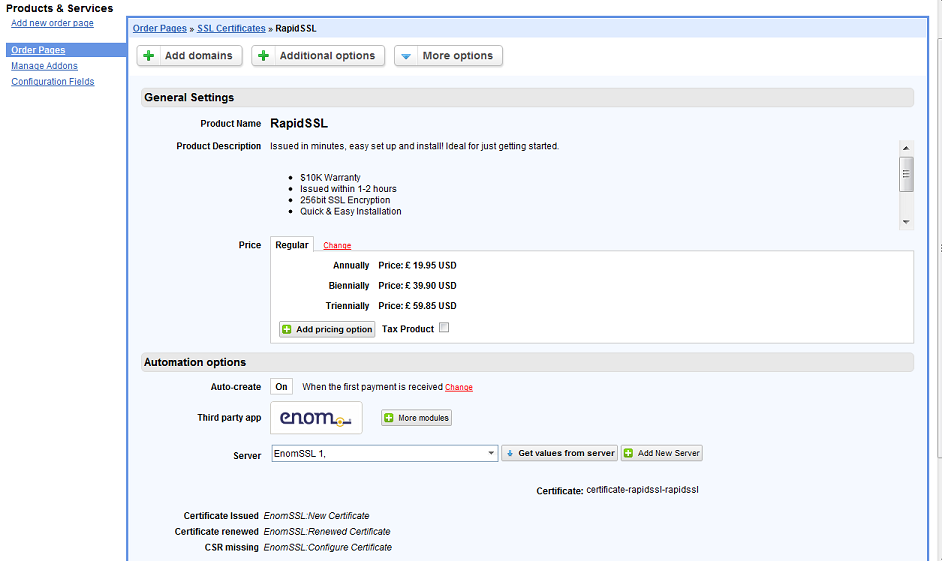
Task: Click EnomSSL:Renewed Certificate text
Action: (327, 532)
